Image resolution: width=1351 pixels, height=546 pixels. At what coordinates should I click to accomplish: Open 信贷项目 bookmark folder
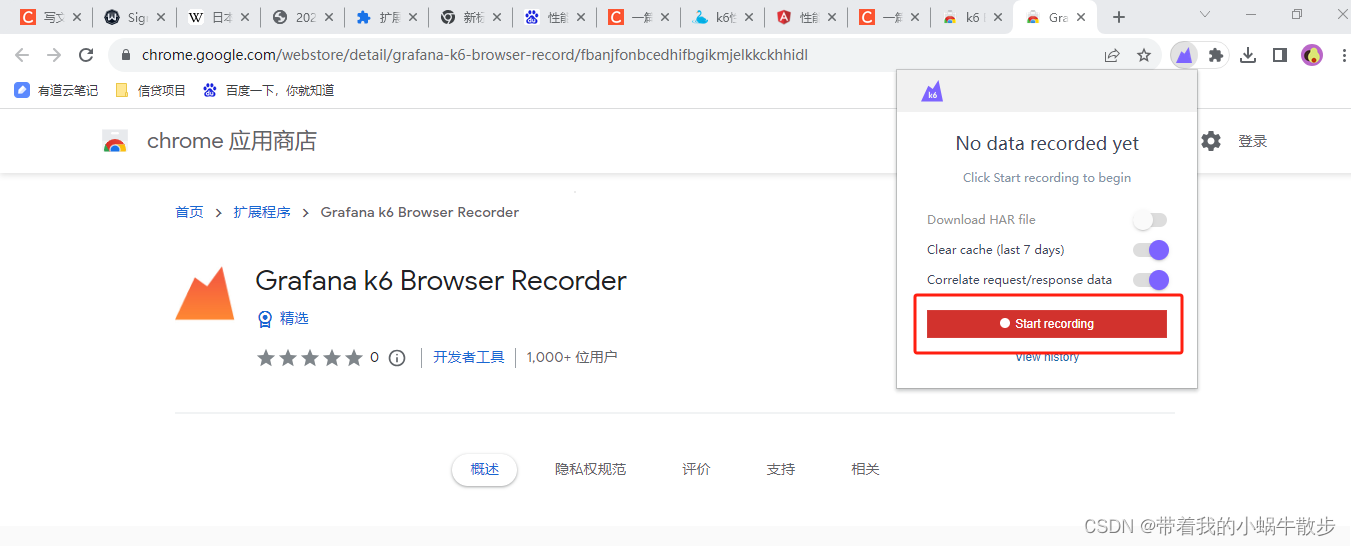pos(150,90)
